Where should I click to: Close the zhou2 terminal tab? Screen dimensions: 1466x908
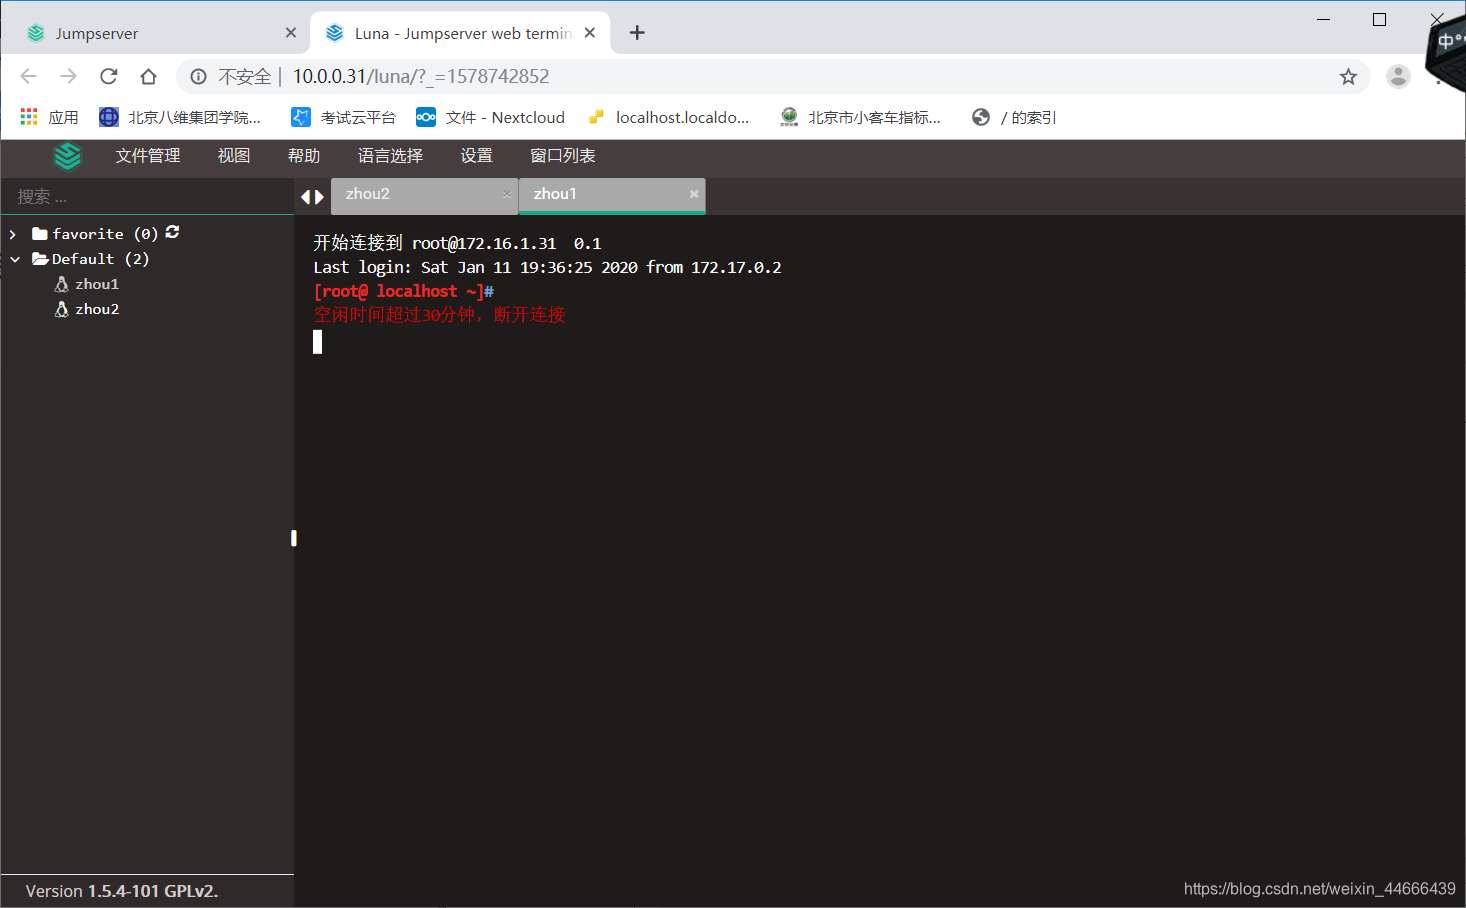[507, 194]
